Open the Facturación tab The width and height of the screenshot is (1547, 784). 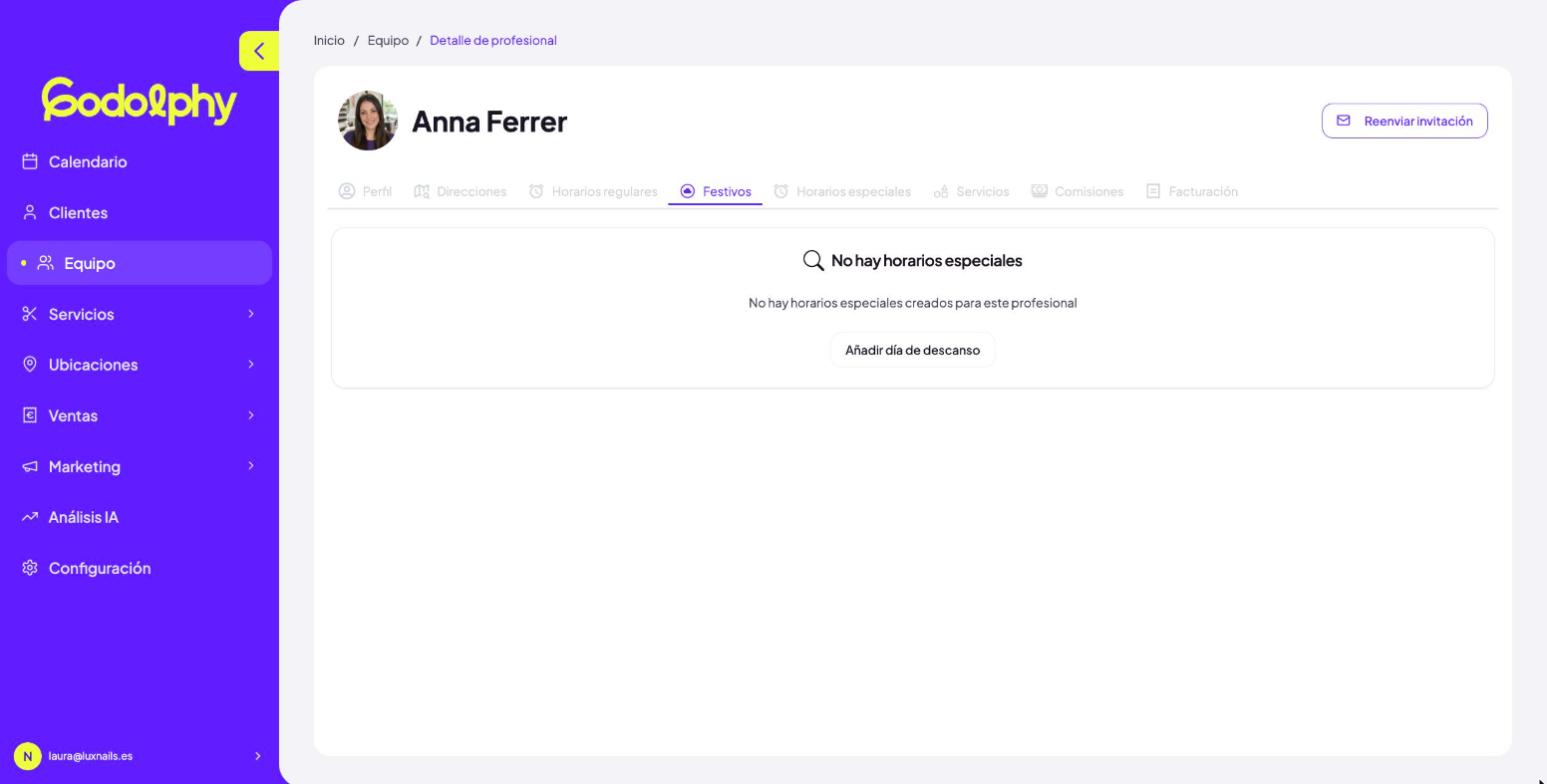pyautogui.click(x=1192, y=191)
